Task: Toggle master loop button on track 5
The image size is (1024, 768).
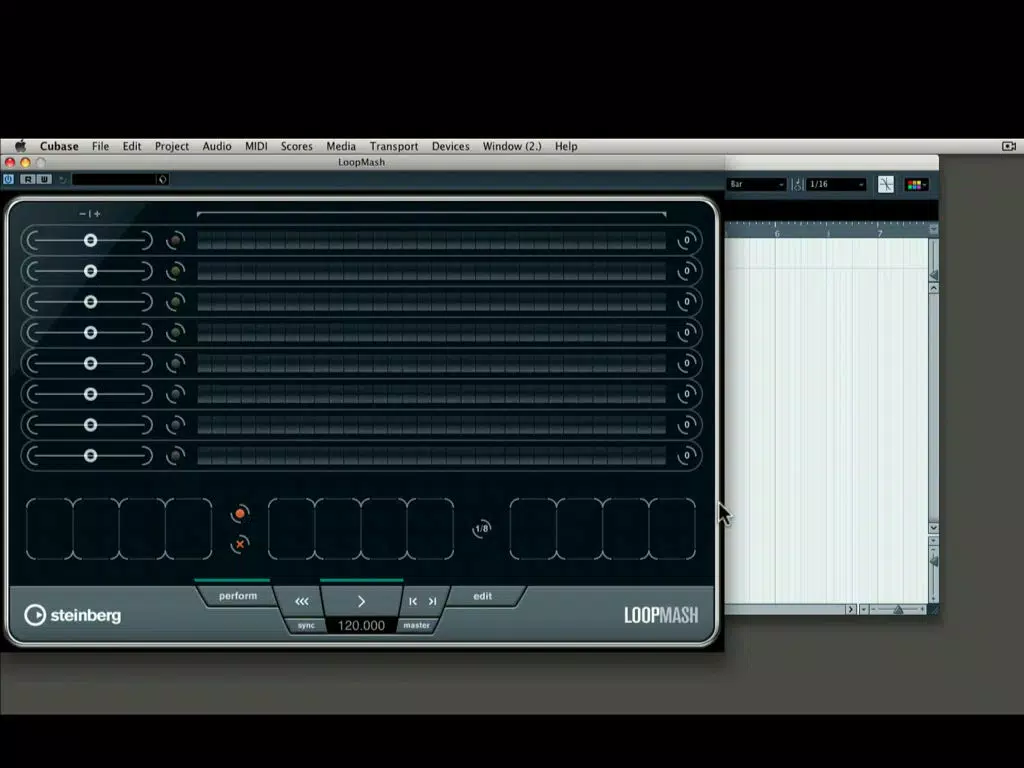Action: pos(175,363)
